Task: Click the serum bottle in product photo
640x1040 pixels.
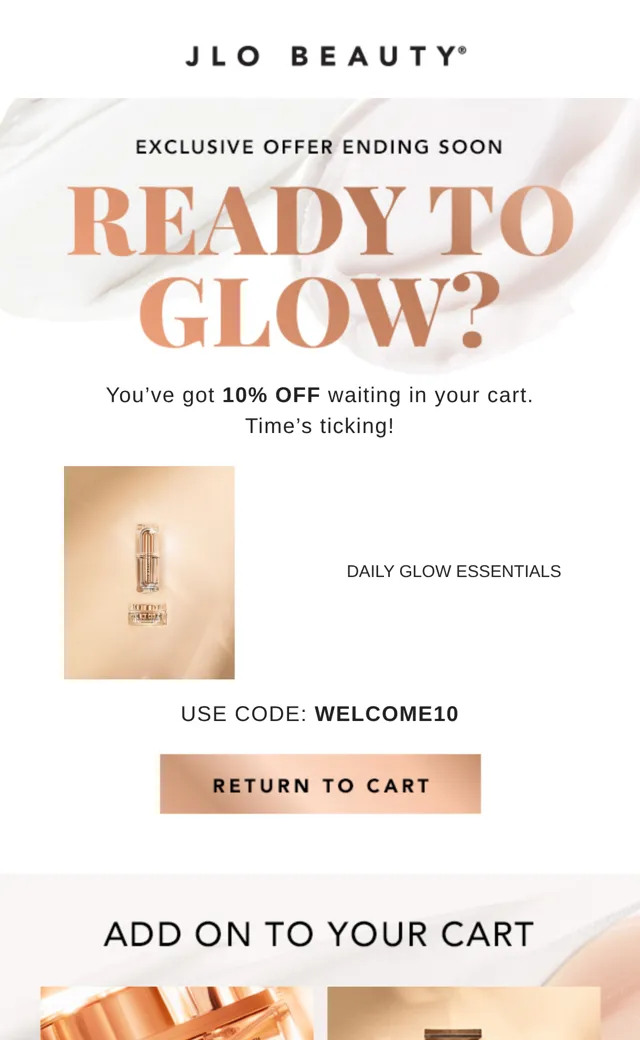Action: tap(147, 557)
